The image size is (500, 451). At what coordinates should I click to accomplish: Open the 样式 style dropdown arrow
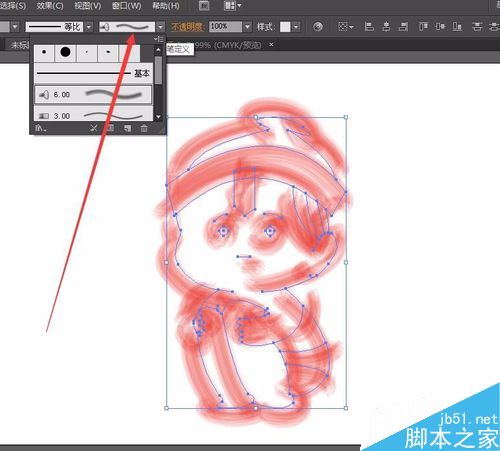click(296, 26)
